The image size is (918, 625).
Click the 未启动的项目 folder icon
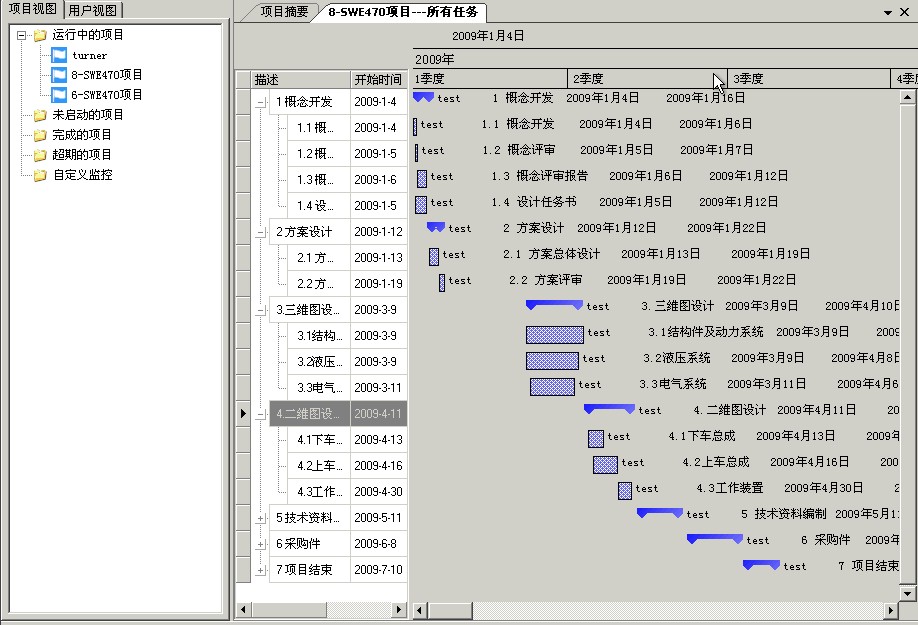coord(40,115)
